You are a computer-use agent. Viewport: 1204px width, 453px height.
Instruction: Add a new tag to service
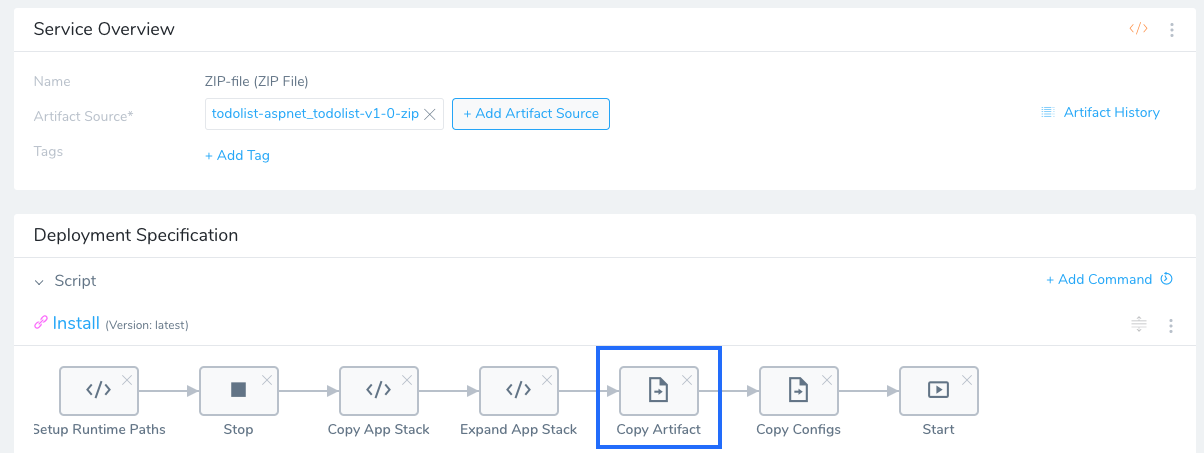click(x=237, y=155)
